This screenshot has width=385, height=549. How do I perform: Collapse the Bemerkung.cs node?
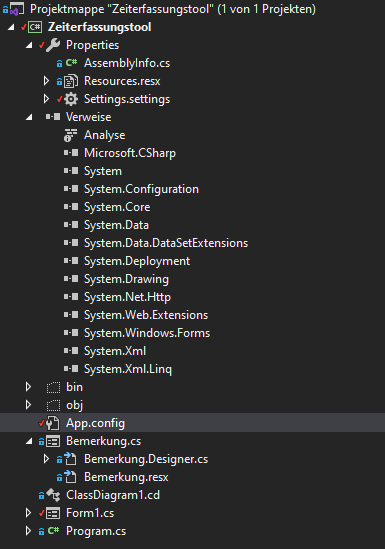pyautogui.click(x=29, y=442)
